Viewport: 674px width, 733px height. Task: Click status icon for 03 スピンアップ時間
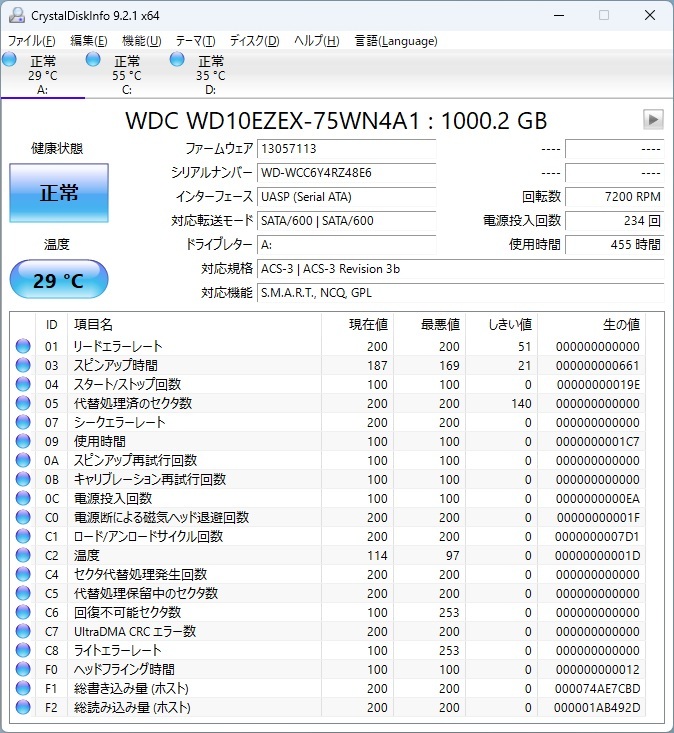[x=23, y=365]
